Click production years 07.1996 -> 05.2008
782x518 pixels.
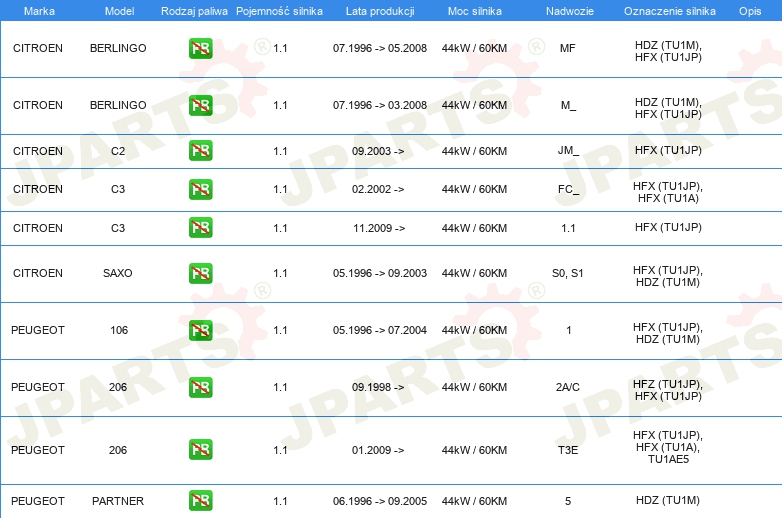coord(380,48)
